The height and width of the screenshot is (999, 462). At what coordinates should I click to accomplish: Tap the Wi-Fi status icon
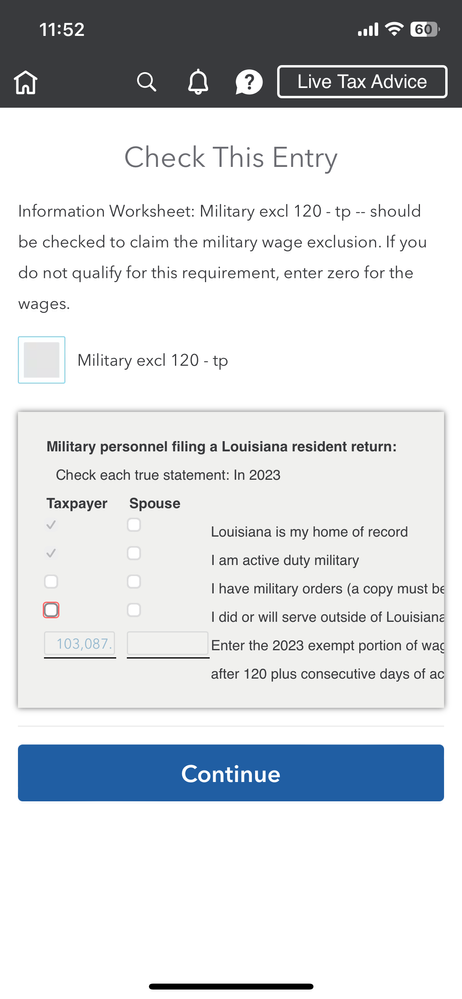click(395, 29)
